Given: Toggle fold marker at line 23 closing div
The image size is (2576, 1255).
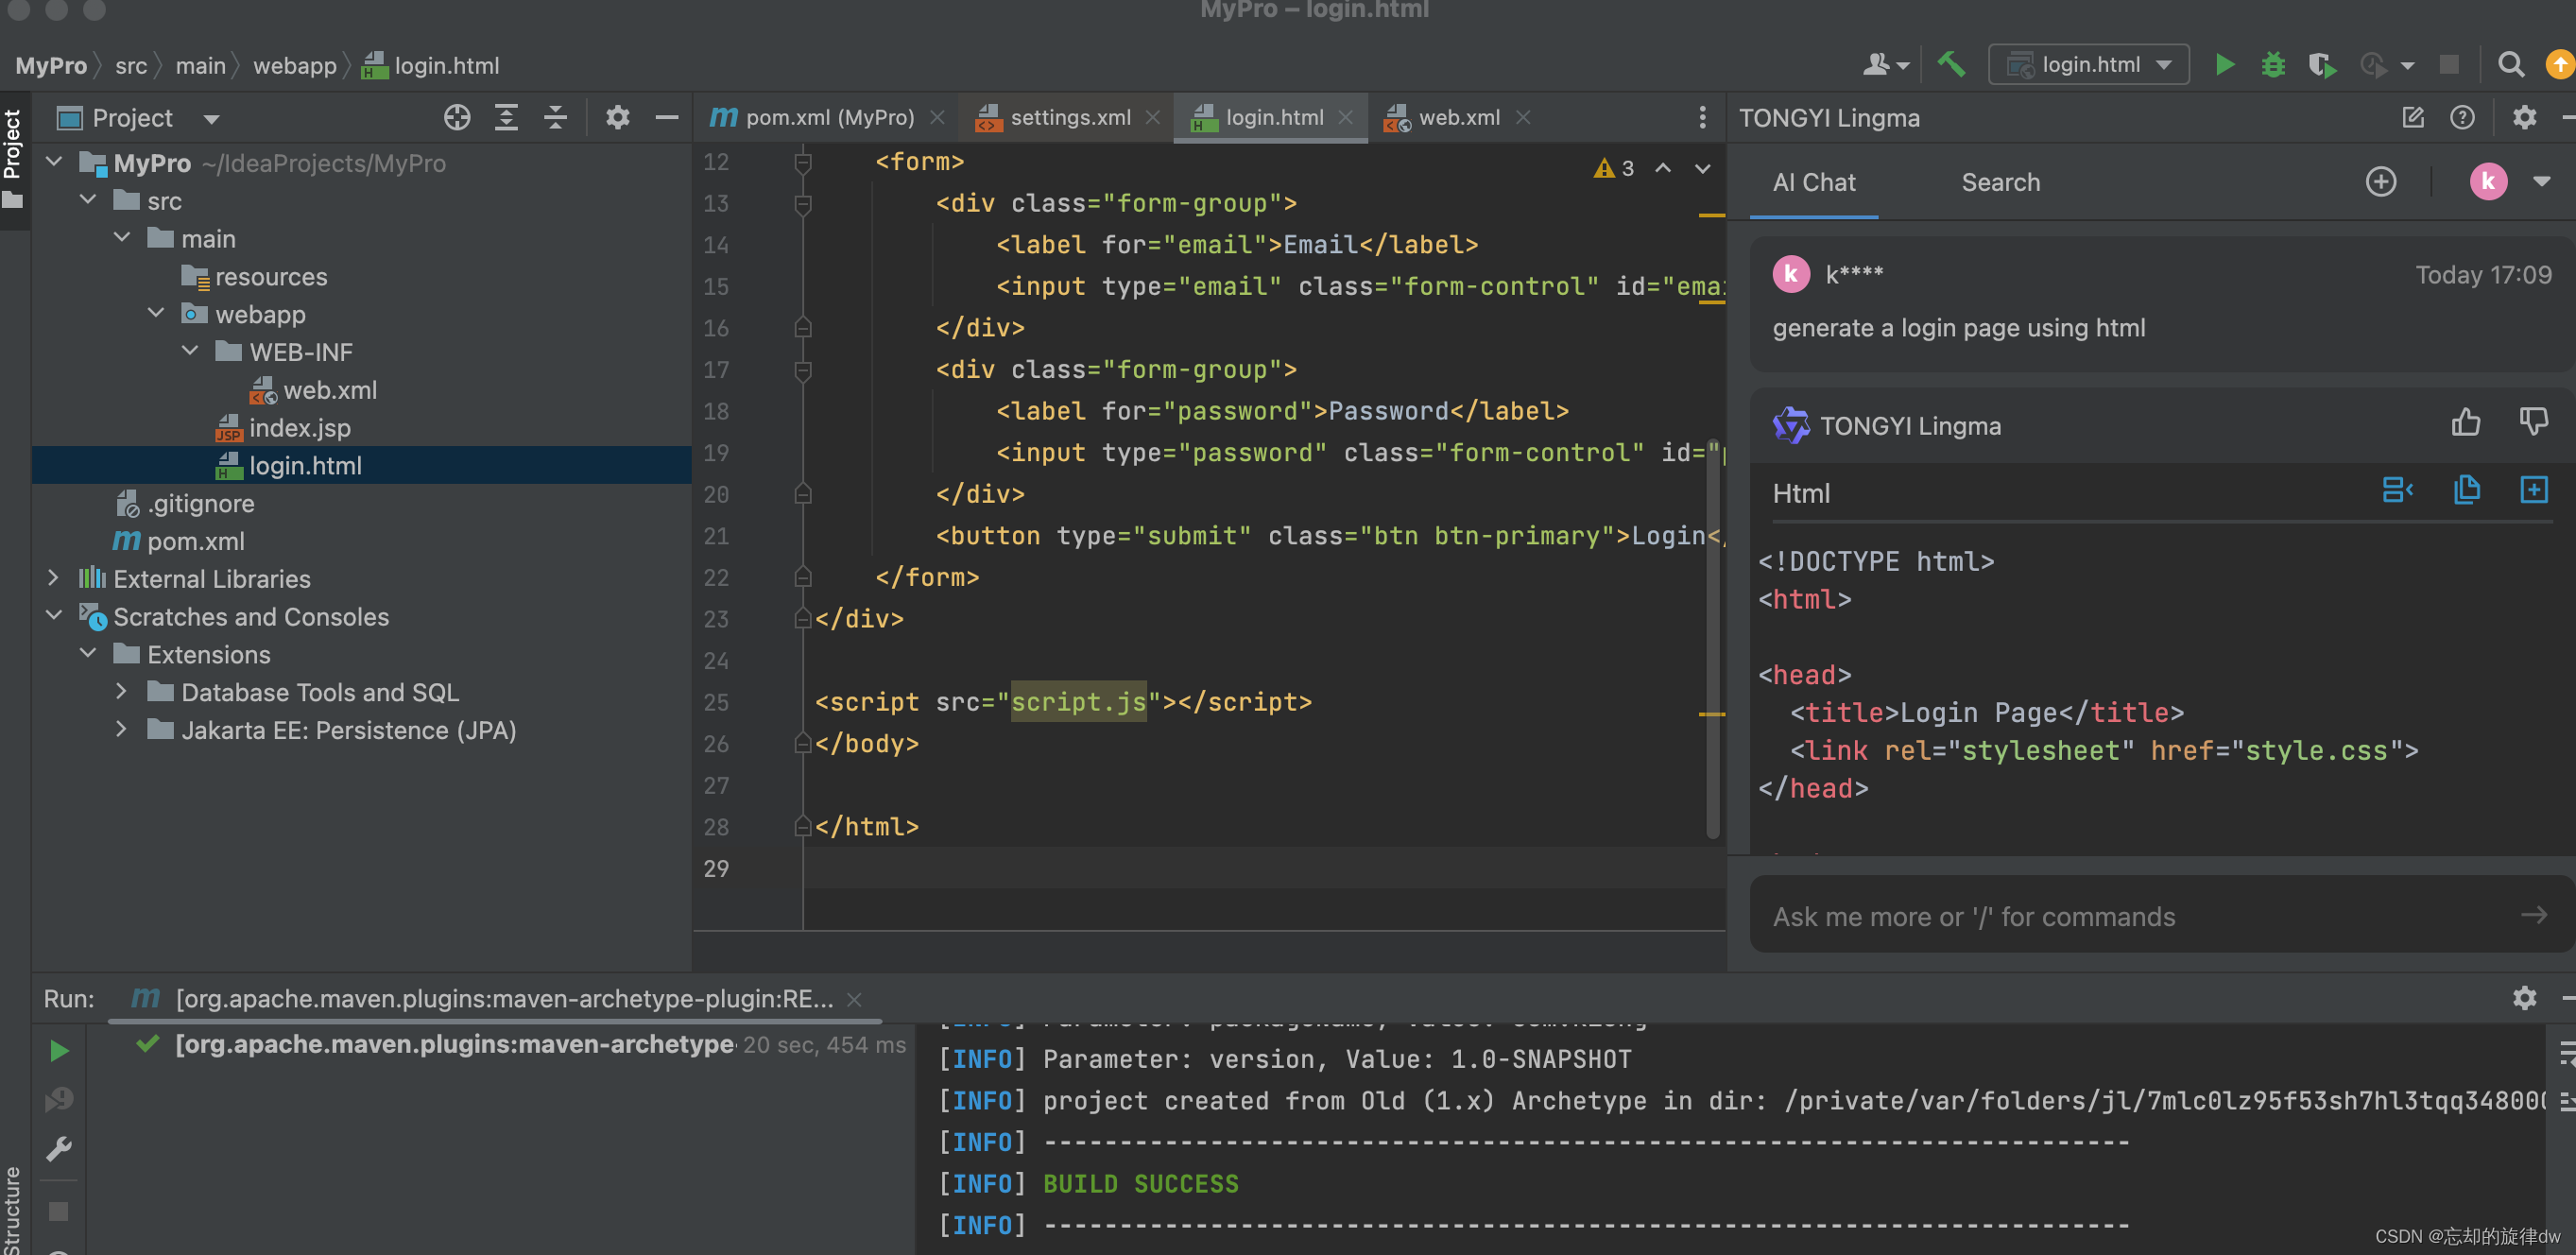Looking at the screenshot, I should pos(802,619).
